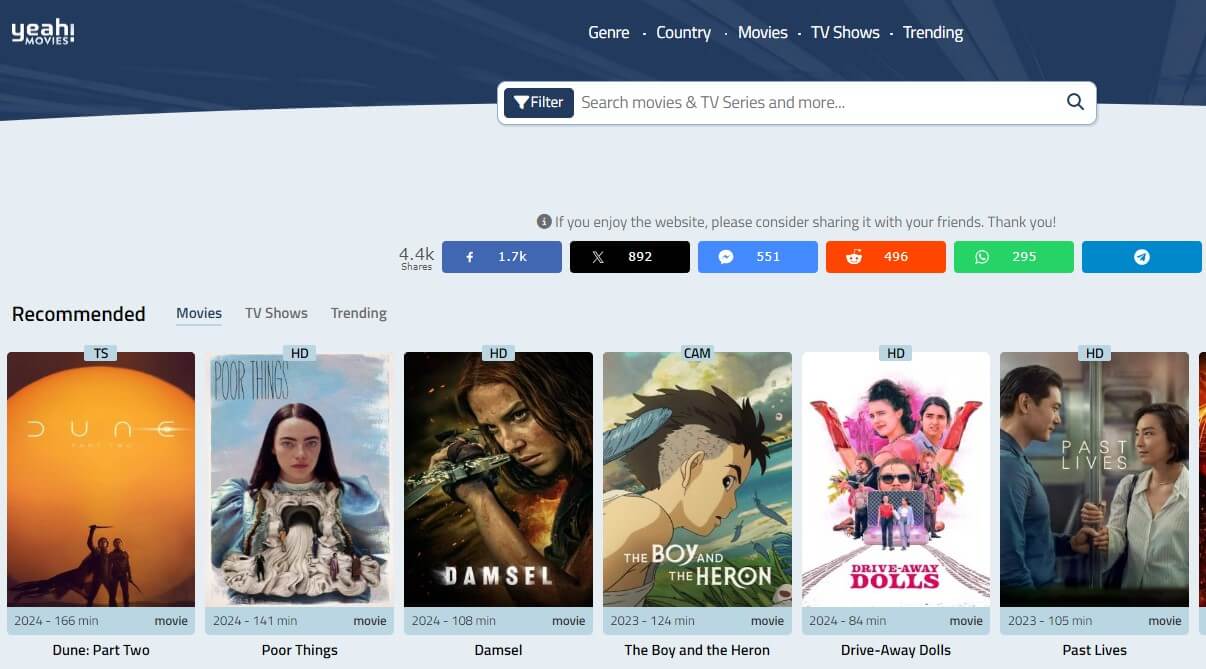Share the site via WhatsApp
The width and height of the screenshot is (1206, 669).
1014,257
